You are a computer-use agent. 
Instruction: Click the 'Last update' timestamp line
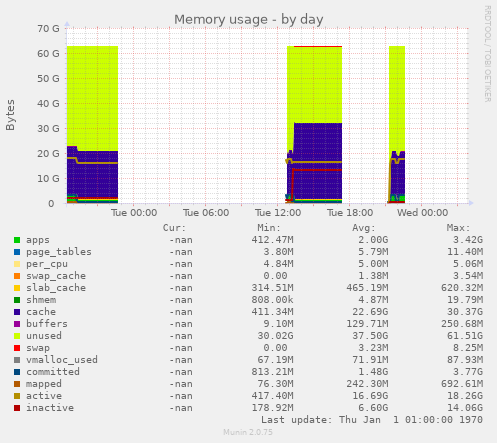click(x=372, y=420)
